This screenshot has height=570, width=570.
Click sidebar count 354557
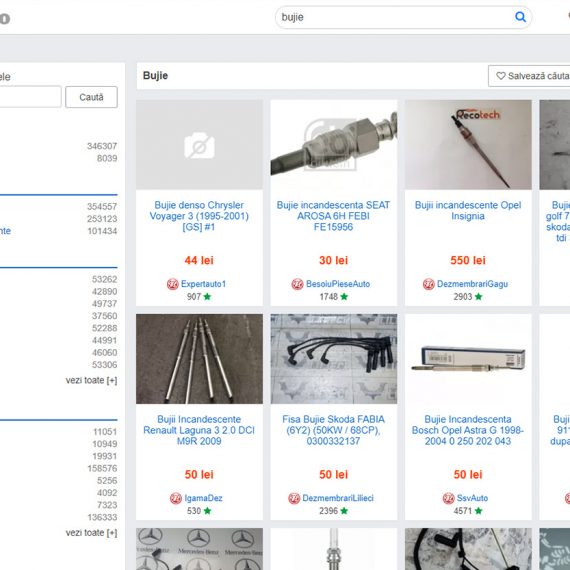click(102, 206)
